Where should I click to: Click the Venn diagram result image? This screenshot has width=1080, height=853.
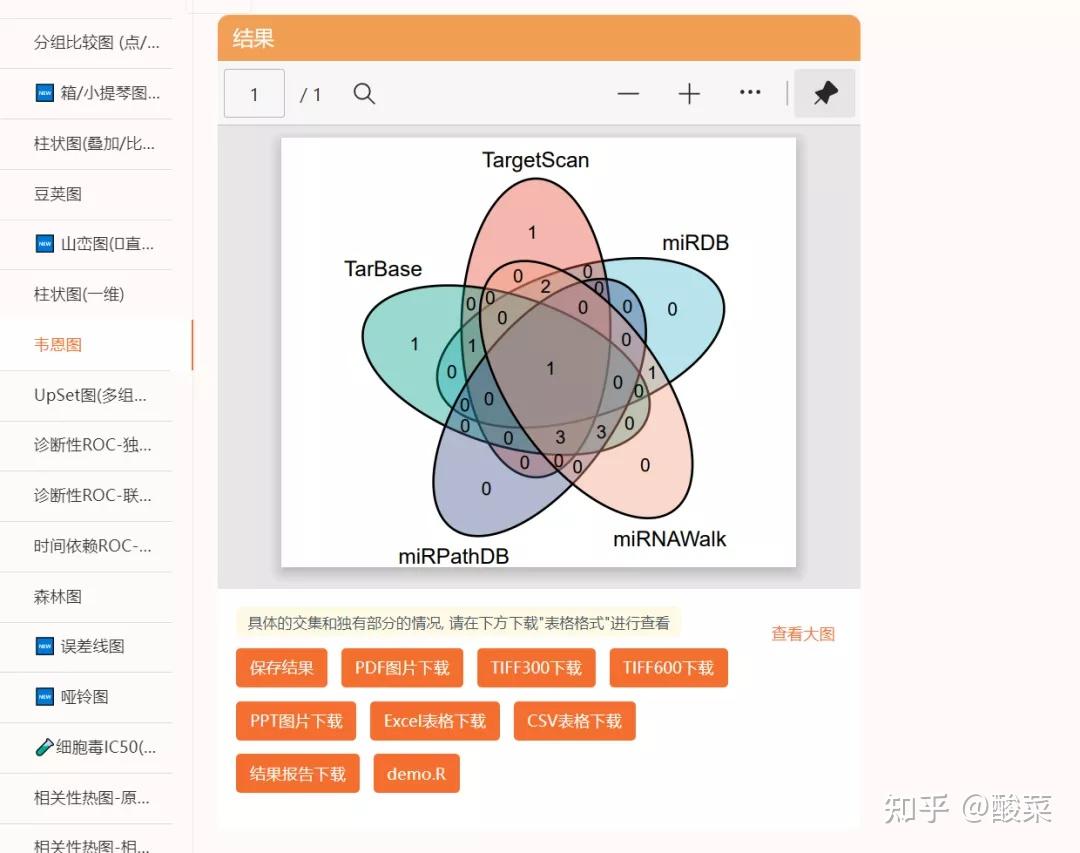coord(539,352)
